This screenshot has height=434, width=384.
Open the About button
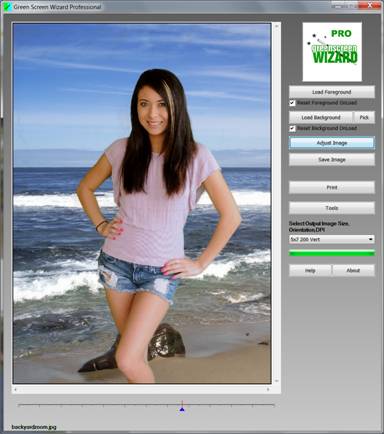click(353, 270)
